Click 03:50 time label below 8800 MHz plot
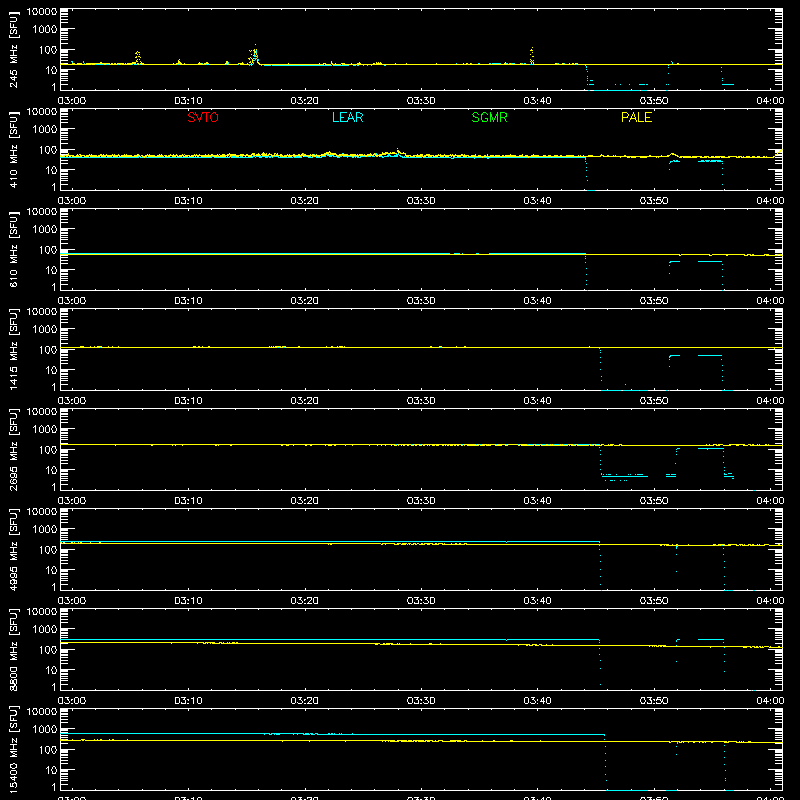The image size is (800, 800). pyautogui.click(x=654, y=701)
